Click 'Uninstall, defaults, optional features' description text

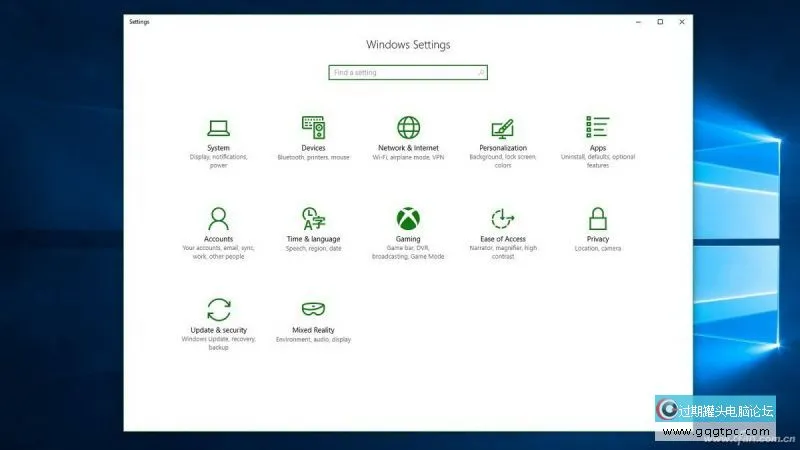[598, 161]
